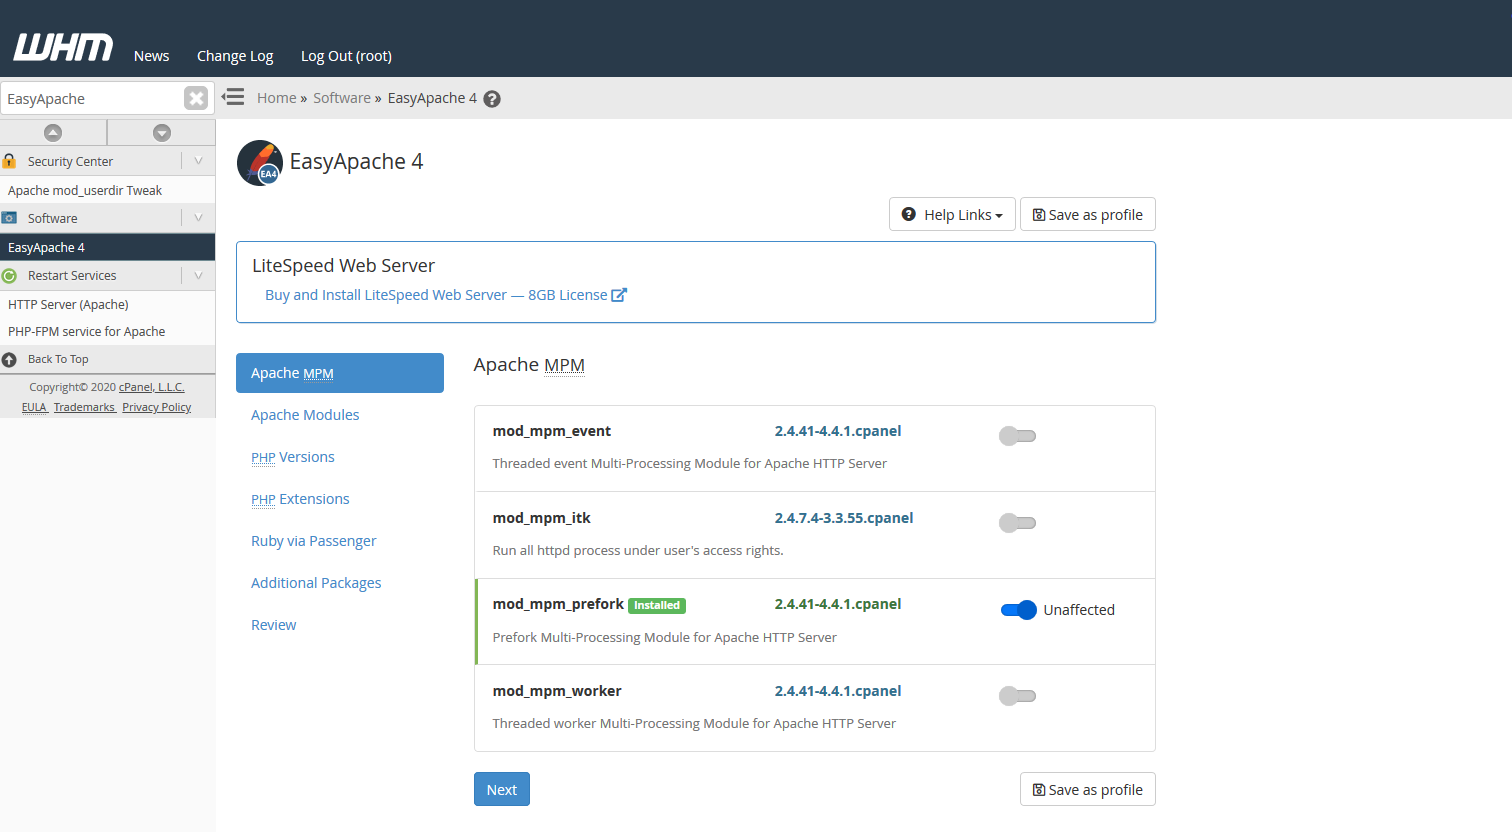Enable mod_mpm_worker toggle
The height and width of the screenshot is (832, 1512).
click(1017, 696)
